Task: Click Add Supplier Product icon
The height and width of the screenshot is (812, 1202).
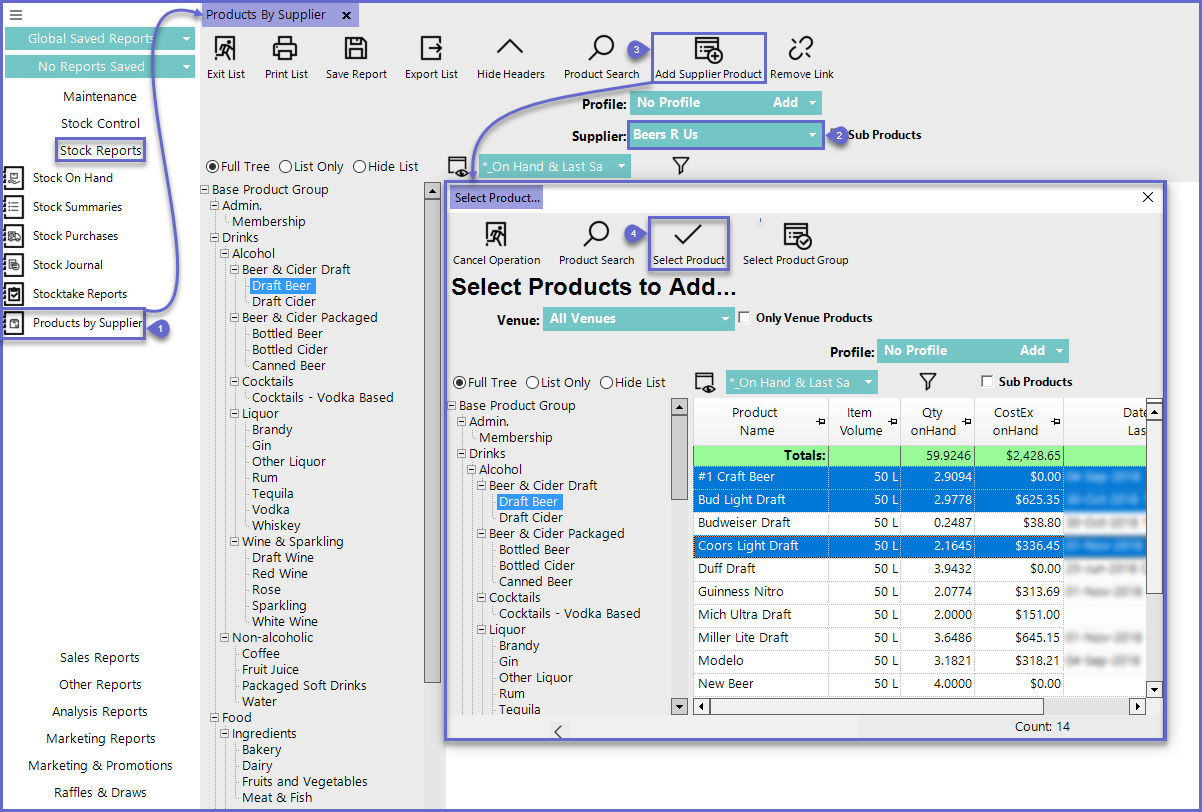Action: pyautogui.click(x=708, y=49)
